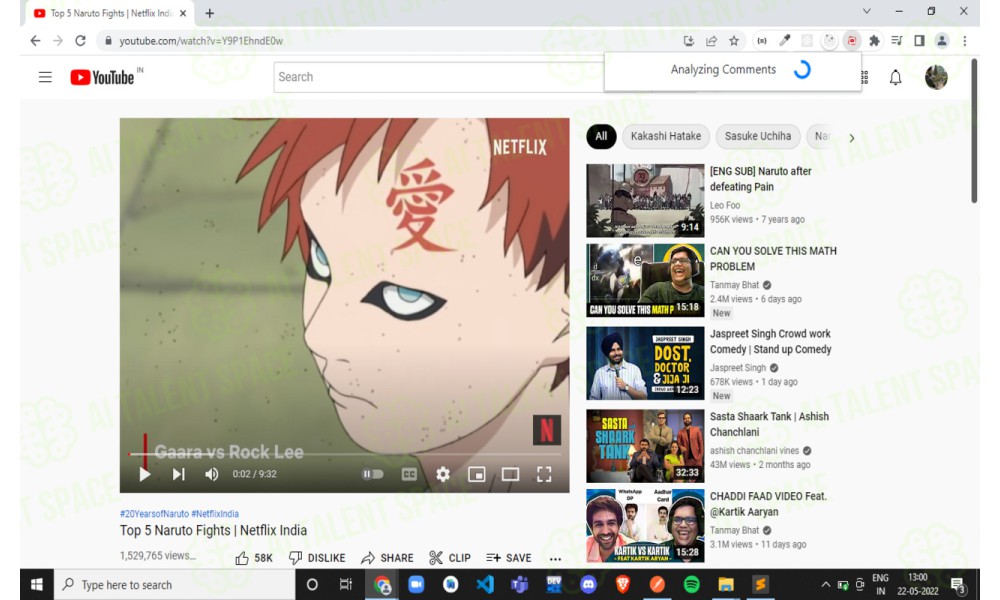Open YouTube notifications bell
Screen dimensions: 1000x600
[895, 78]
